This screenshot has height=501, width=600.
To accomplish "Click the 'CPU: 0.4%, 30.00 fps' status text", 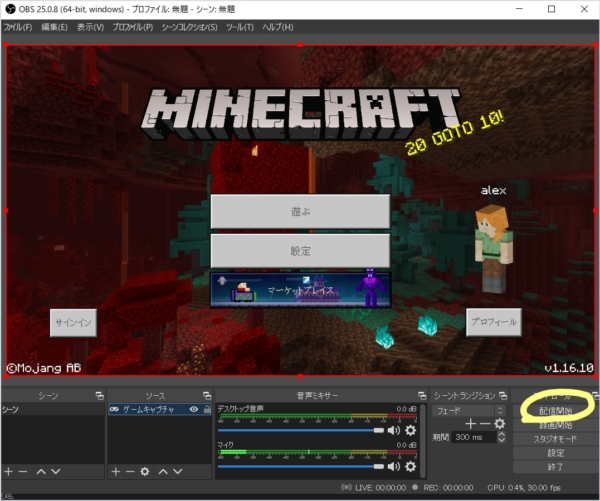I will [523, 488].
